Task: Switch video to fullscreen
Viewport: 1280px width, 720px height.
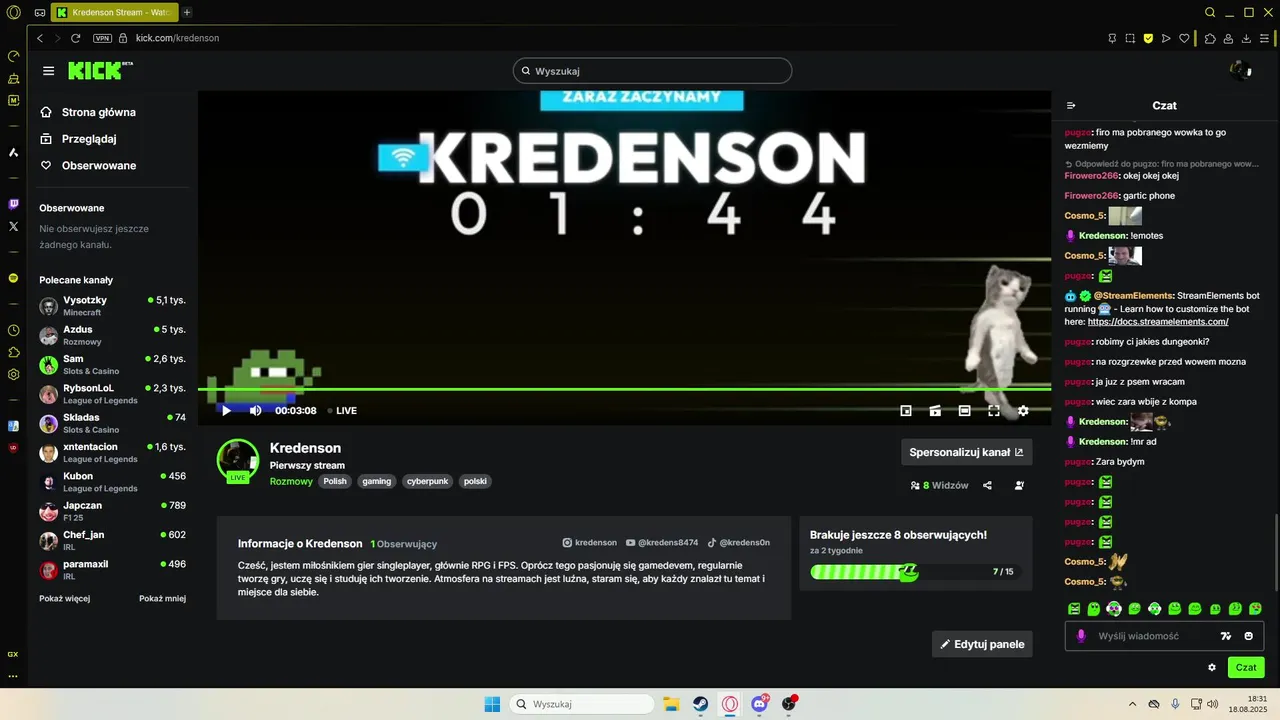Action: tap(994, 410)
